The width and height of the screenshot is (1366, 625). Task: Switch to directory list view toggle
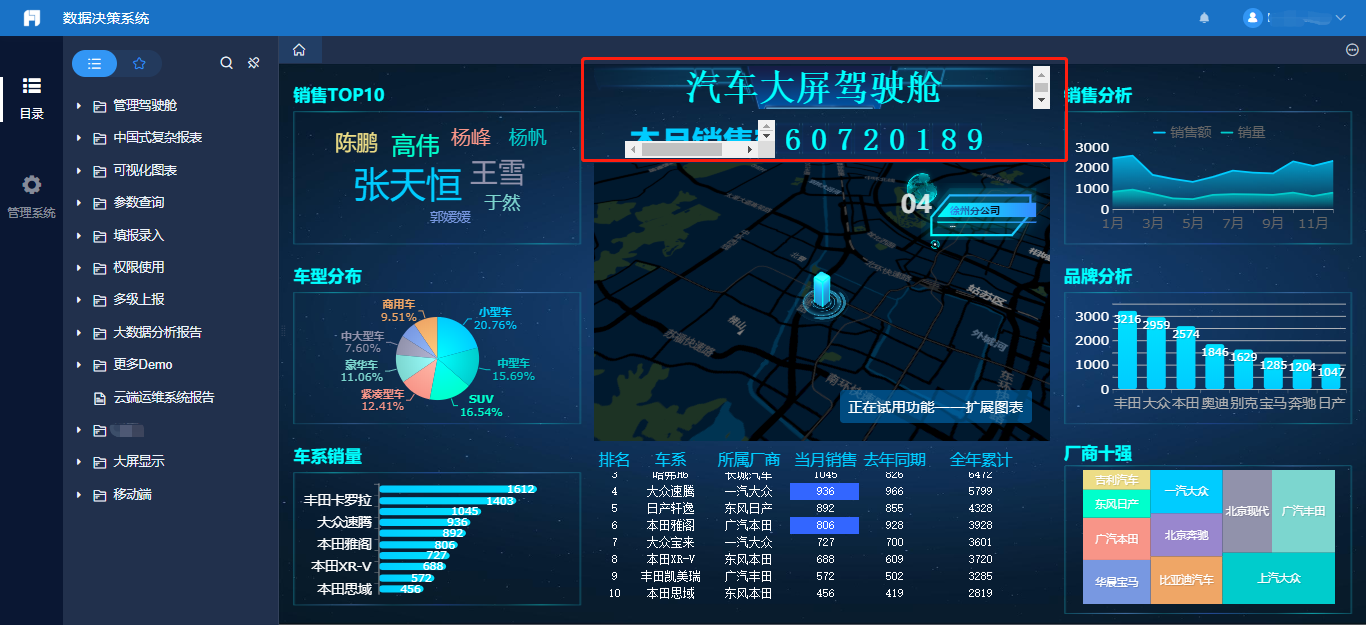pyautogui.click(x=94, y=63)
